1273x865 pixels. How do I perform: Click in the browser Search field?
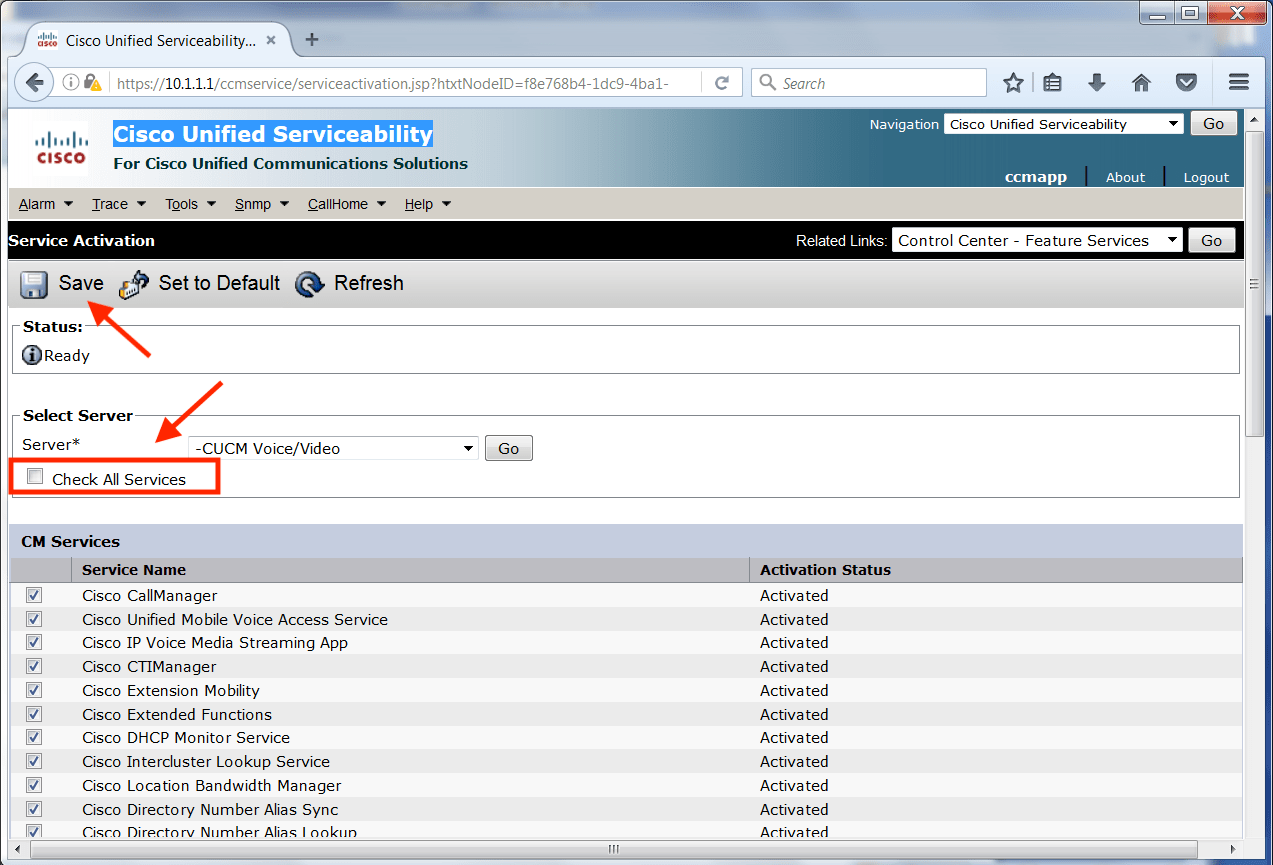point(868,83)
